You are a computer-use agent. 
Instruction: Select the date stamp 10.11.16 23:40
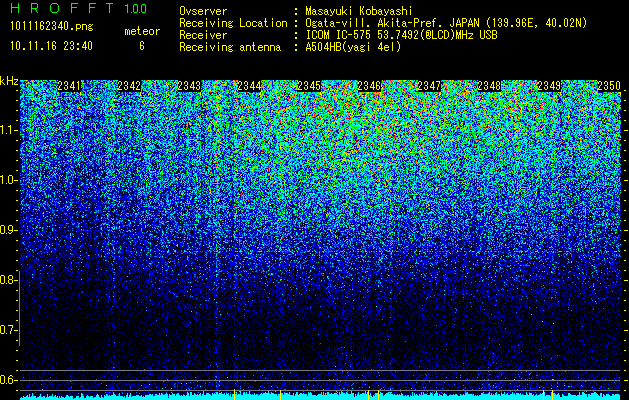[51, 46]
